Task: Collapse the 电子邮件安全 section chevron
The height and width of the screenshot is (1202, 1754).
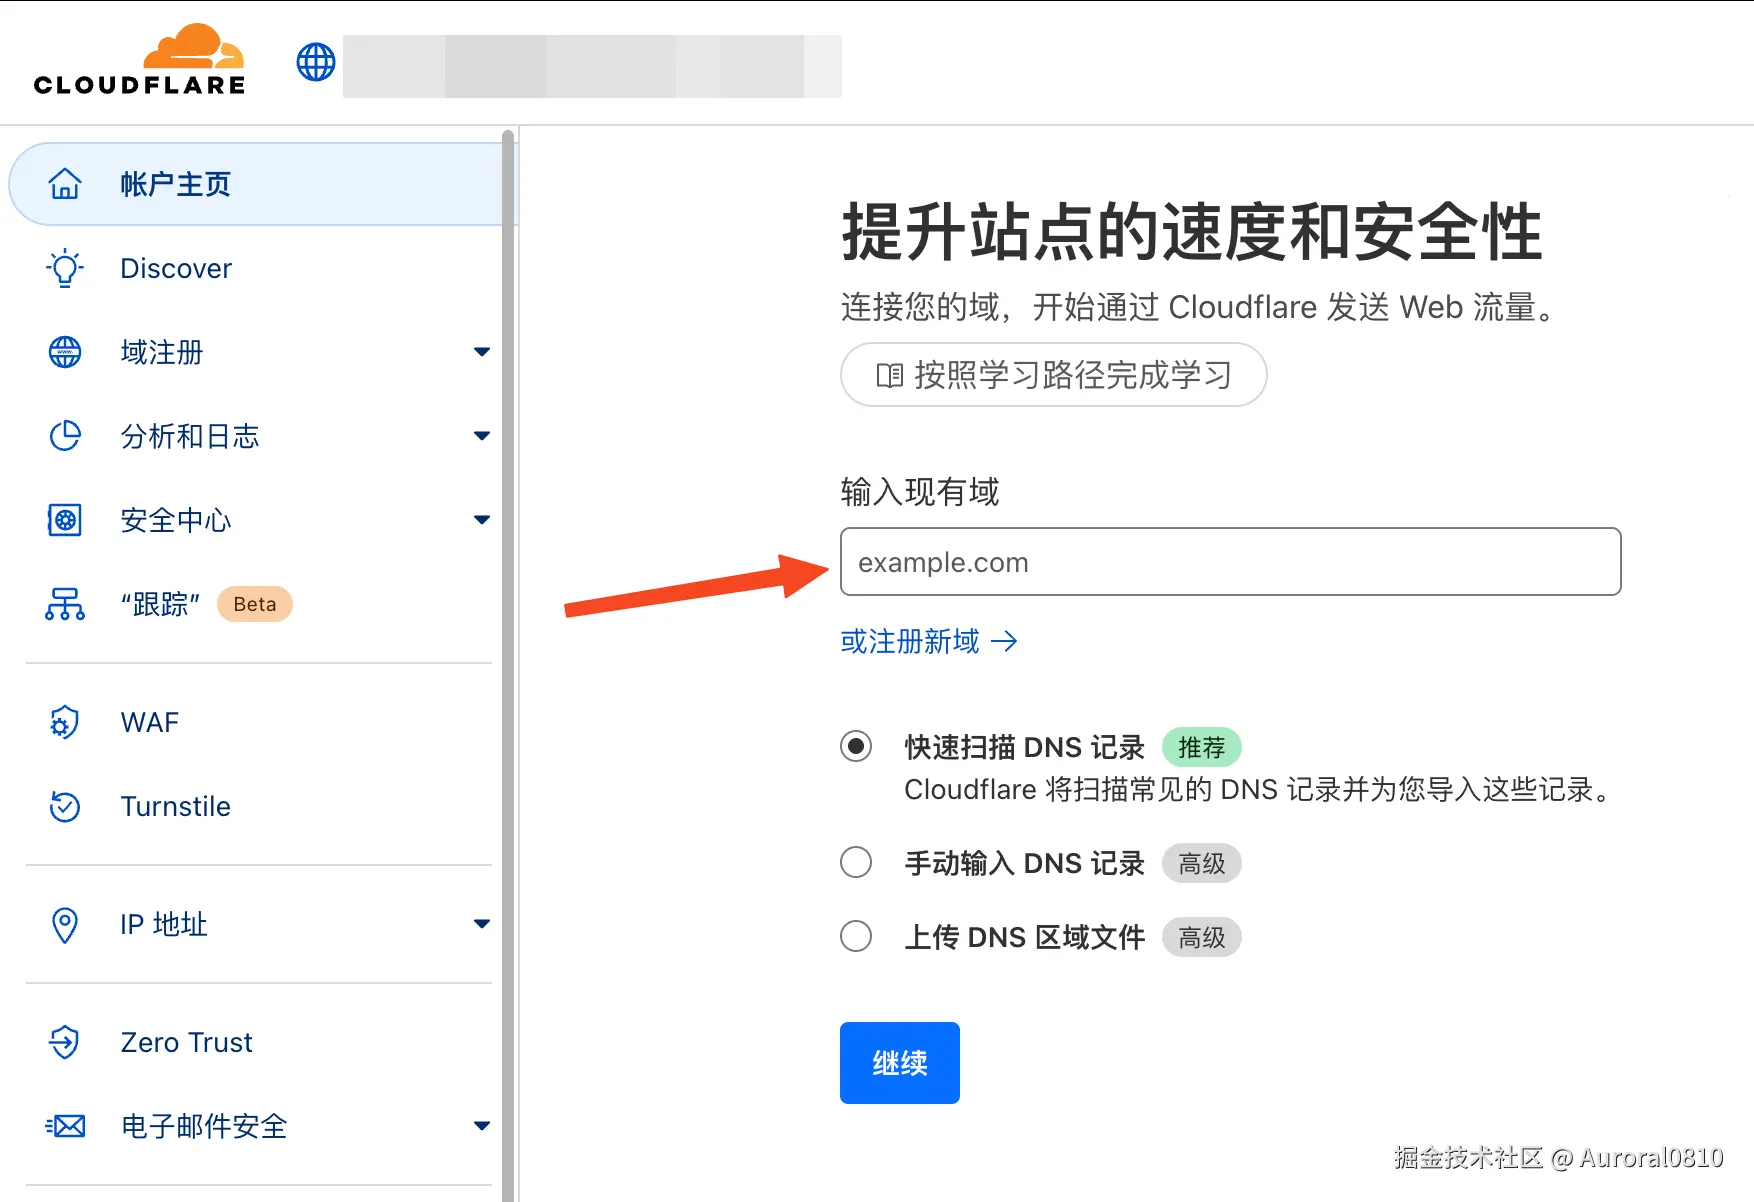Action: point(483,1126)
